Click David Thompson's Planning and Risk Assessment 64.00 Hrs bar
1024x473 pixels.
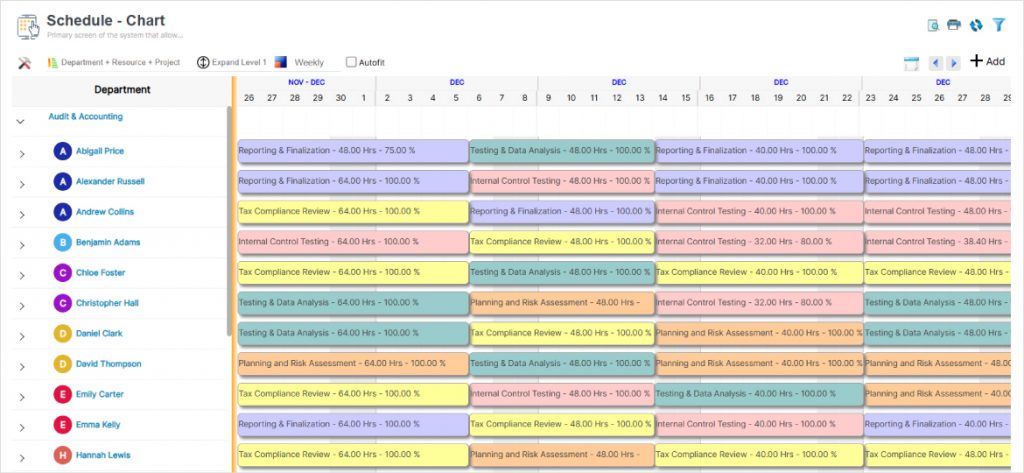point(352,364)
